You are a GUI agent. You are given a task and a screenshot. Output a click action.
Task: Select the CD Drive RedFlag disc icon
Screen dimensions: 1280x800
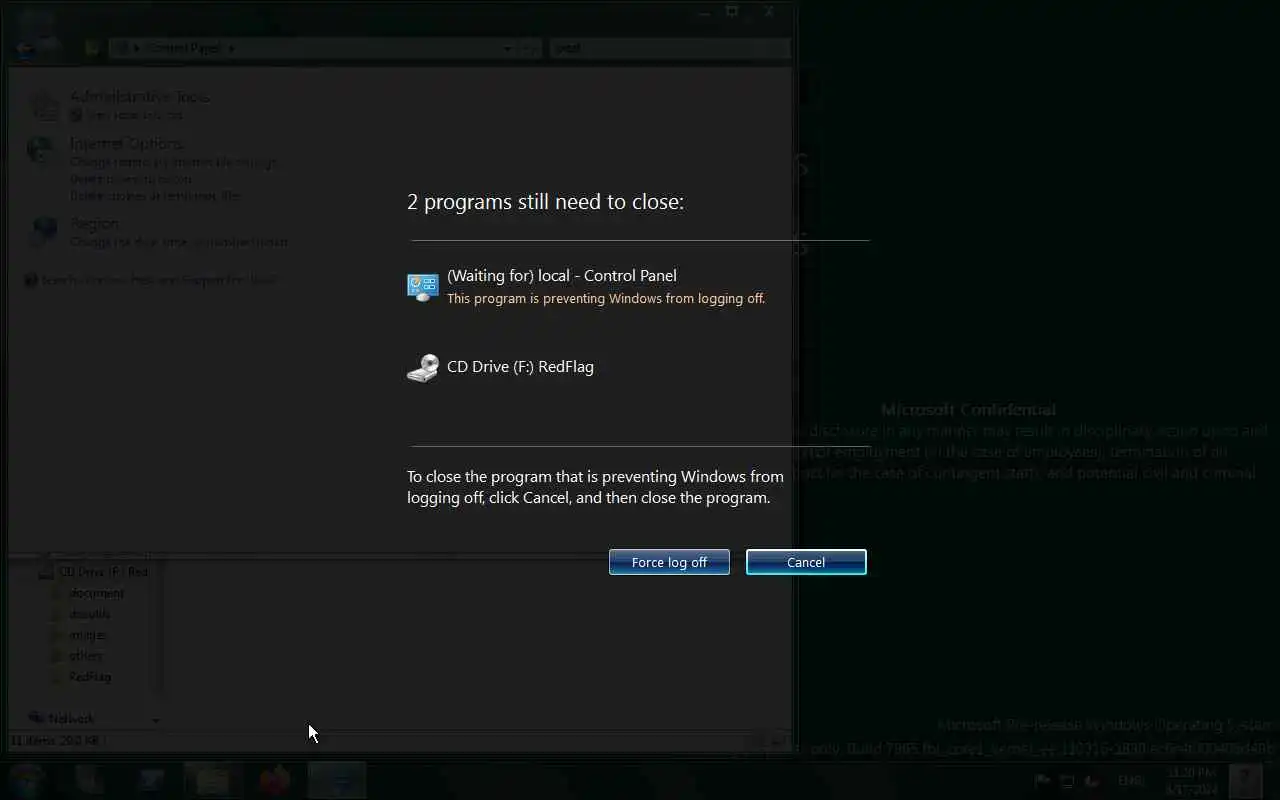pos(423,368)
